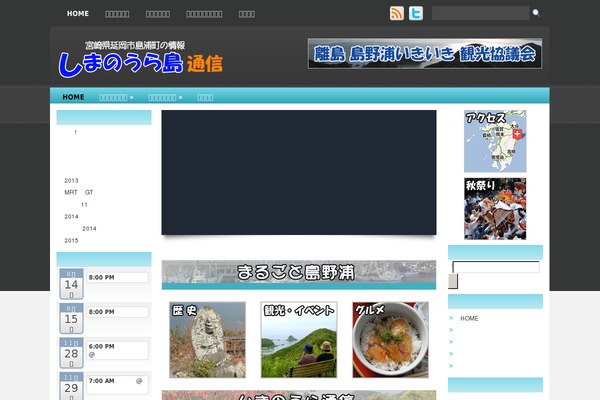Expand the third teal navigation menu item
Viewport: 600px width, 400px height.
[x=165, y=97]
